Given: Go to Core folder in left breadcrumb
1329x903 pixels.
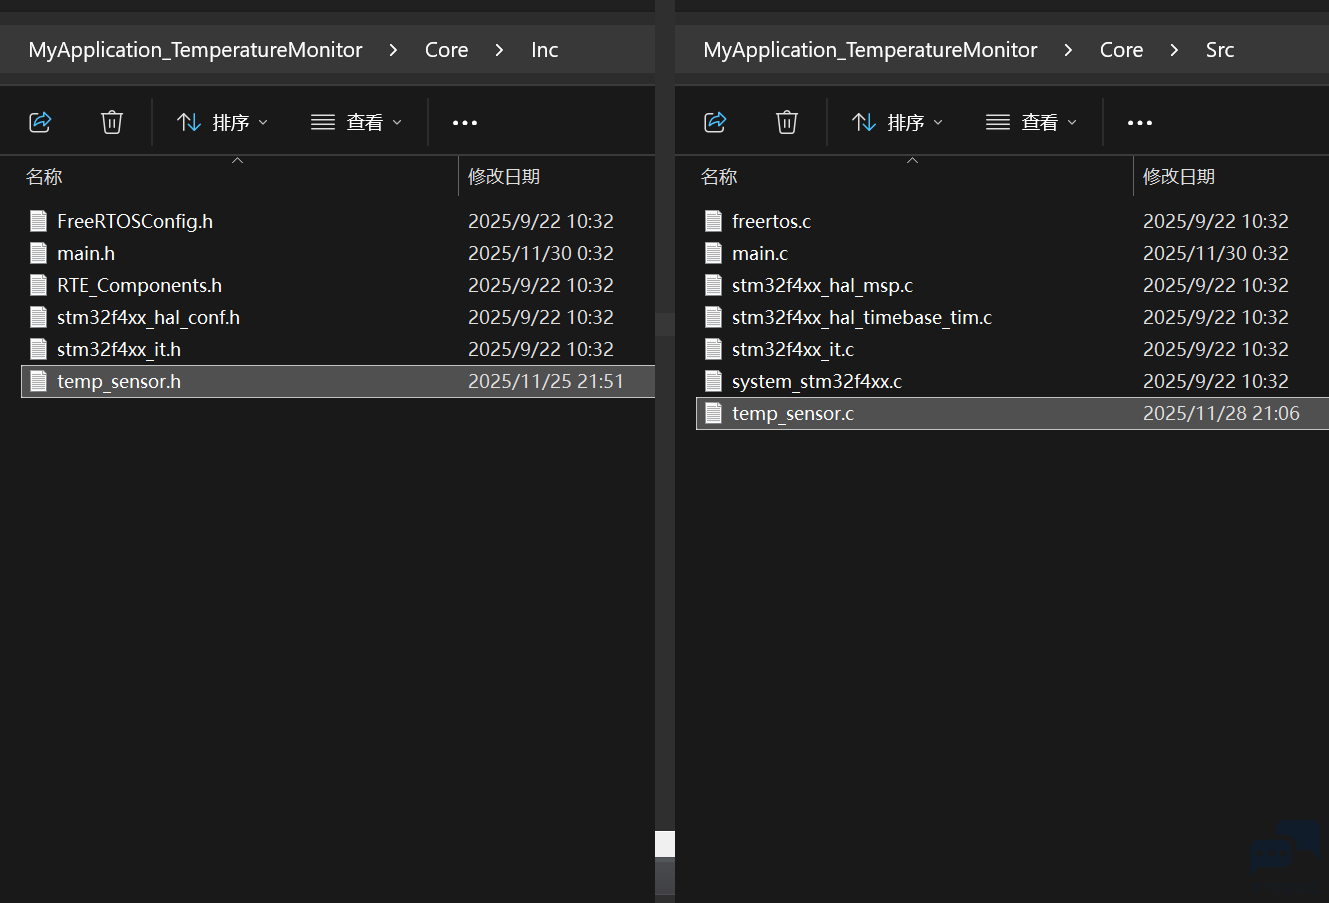Looking at the screenshot, I should pos(446,50).
